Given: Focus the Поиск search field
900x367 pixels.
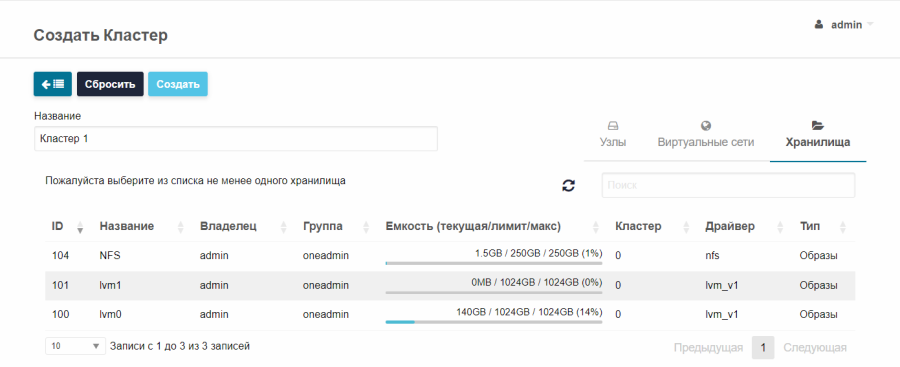Looking at the screenshot, I should 728,185.
